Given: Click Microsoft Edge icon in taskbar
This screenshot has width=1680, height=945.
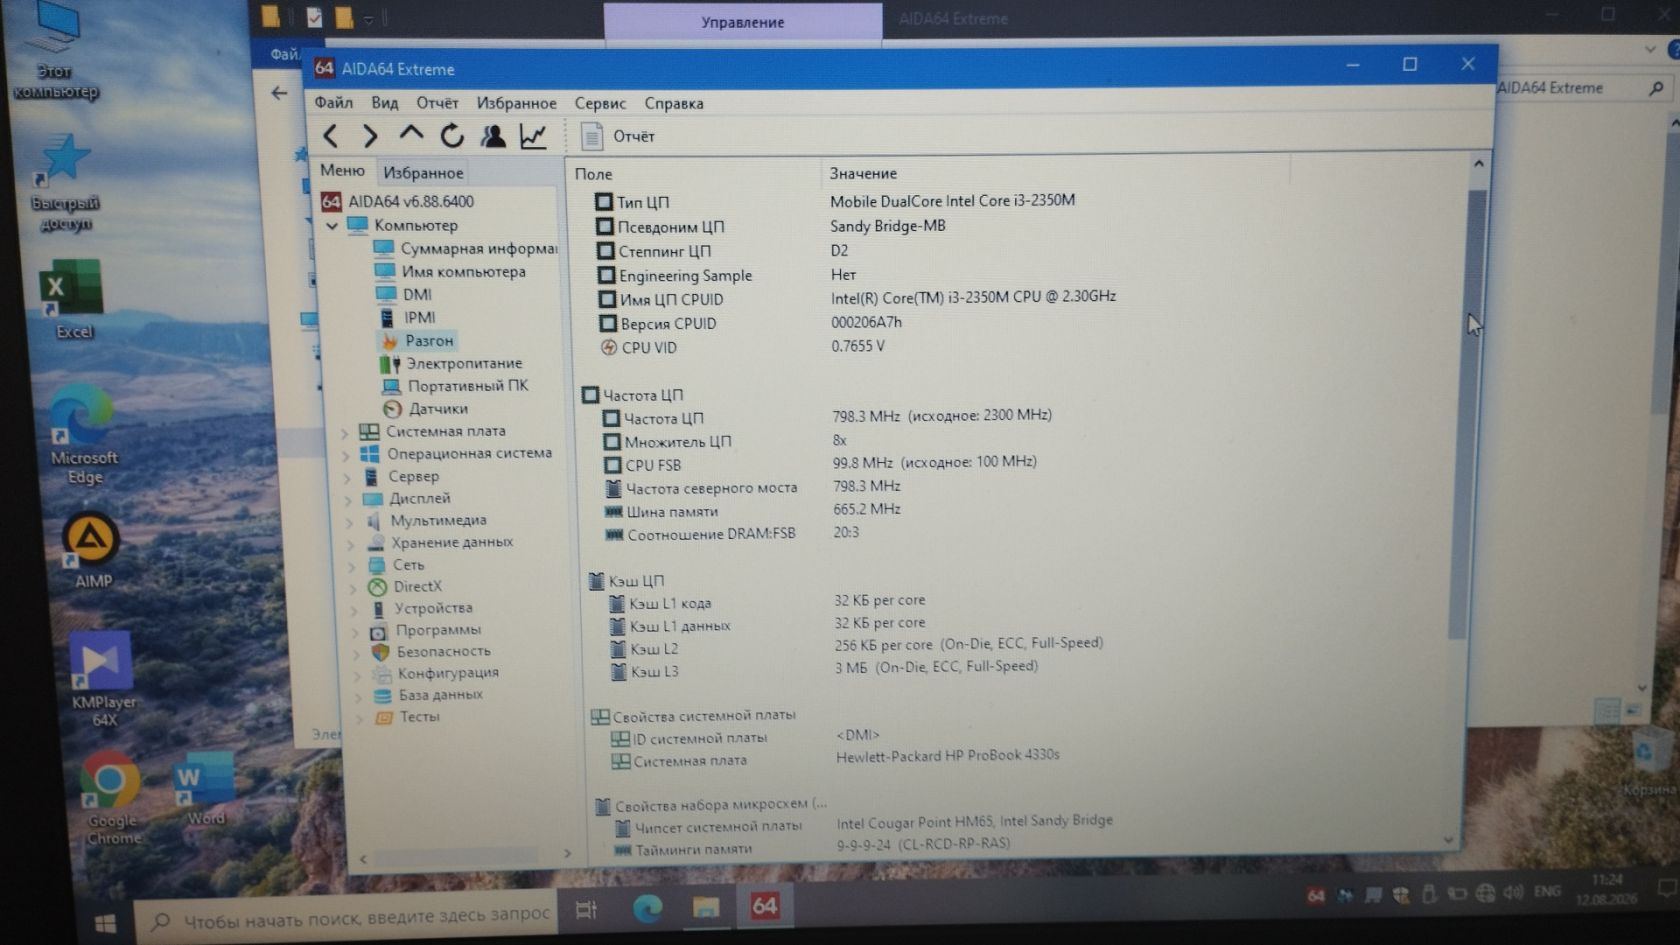Looking at the screenshot, I should (647, 907).
